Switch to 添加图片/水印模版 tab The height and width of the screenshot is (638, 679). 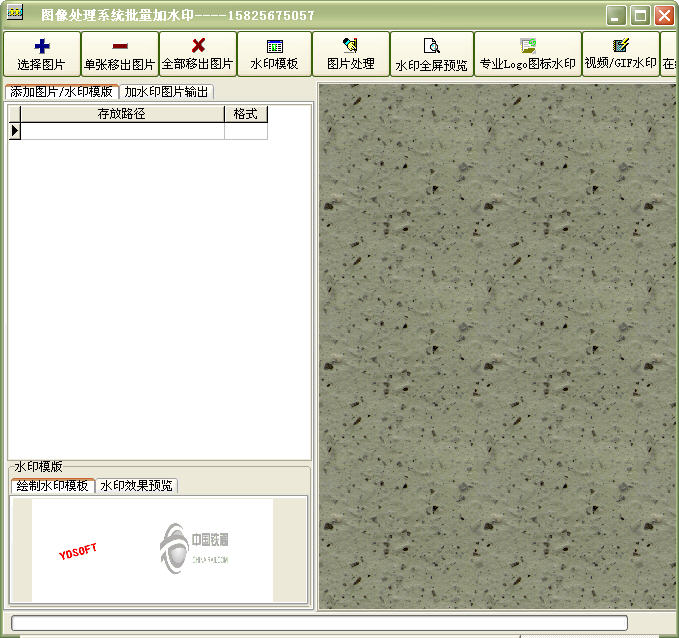point(61,91)
